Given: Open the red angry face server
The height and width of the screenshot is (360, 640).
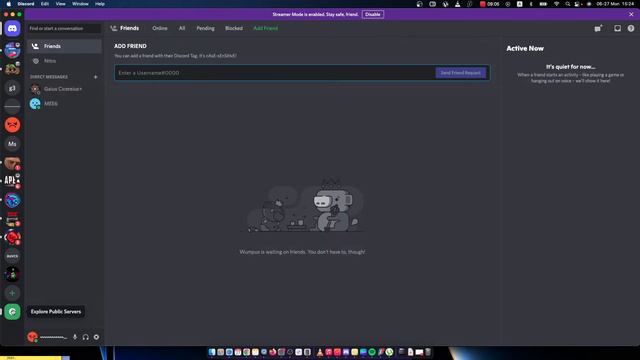Looking at the screenshot, I should coord(12,125).
